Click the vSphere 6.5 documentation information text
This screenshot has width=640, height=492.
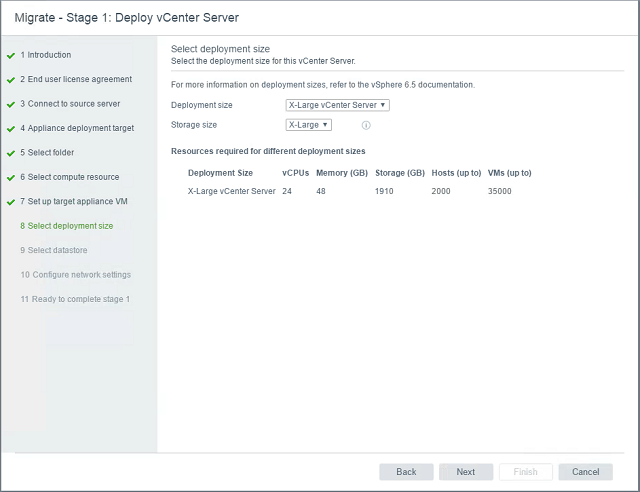pyautogui.click(x=323, y=85)
